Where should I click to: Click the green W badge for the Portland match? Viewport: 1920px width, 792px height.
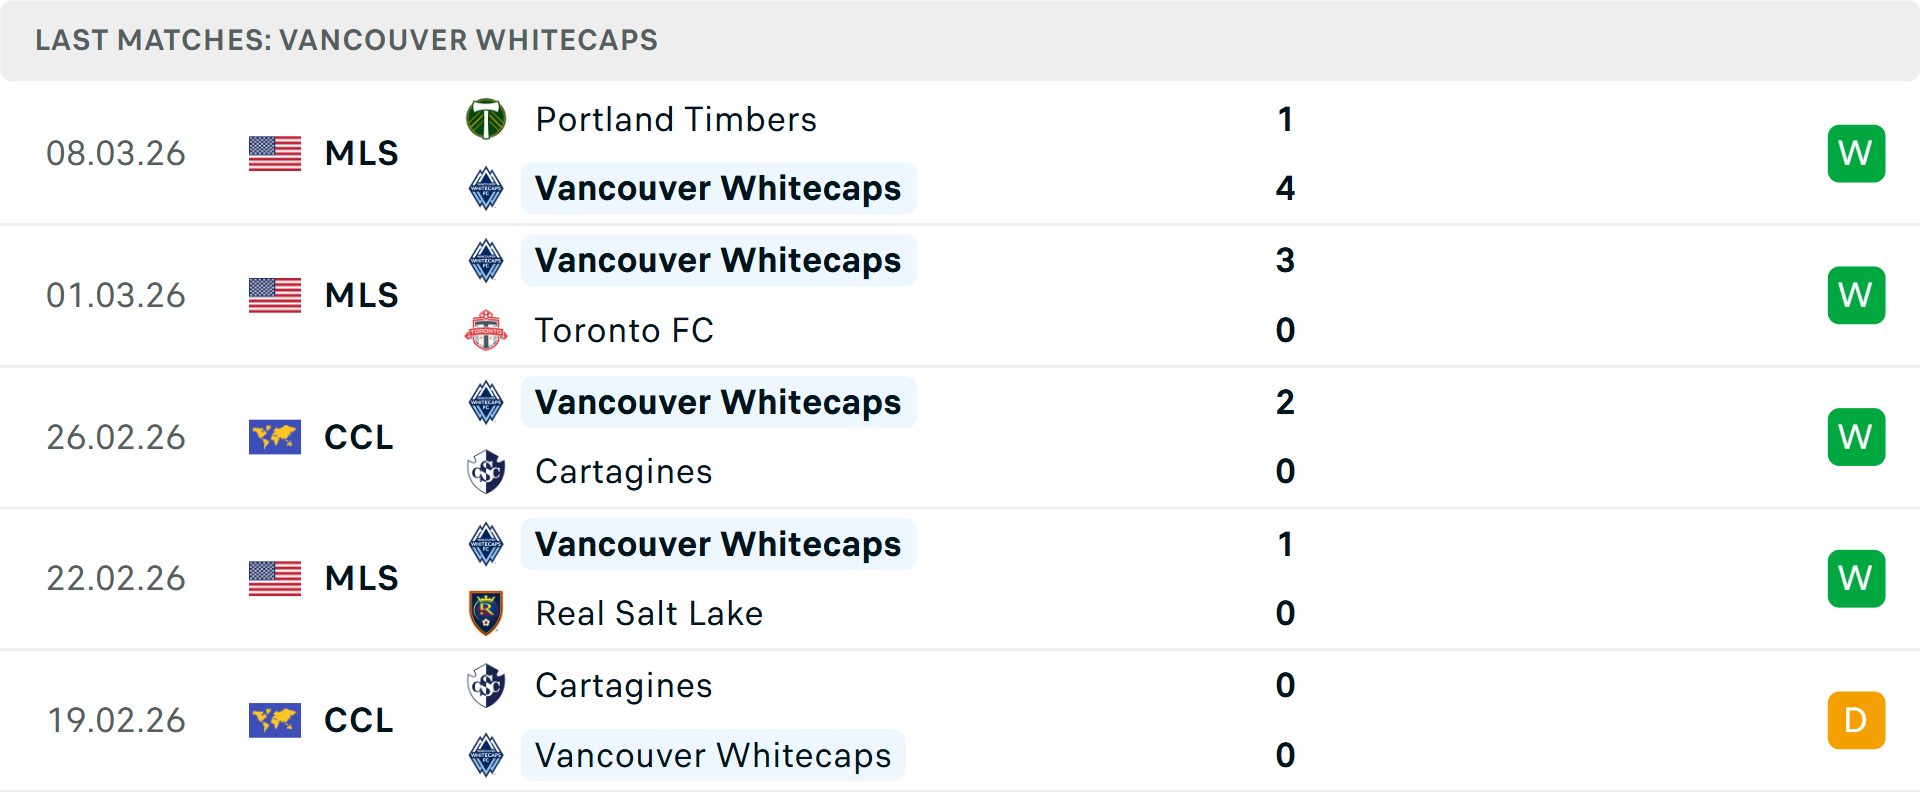pos(1856,153)
